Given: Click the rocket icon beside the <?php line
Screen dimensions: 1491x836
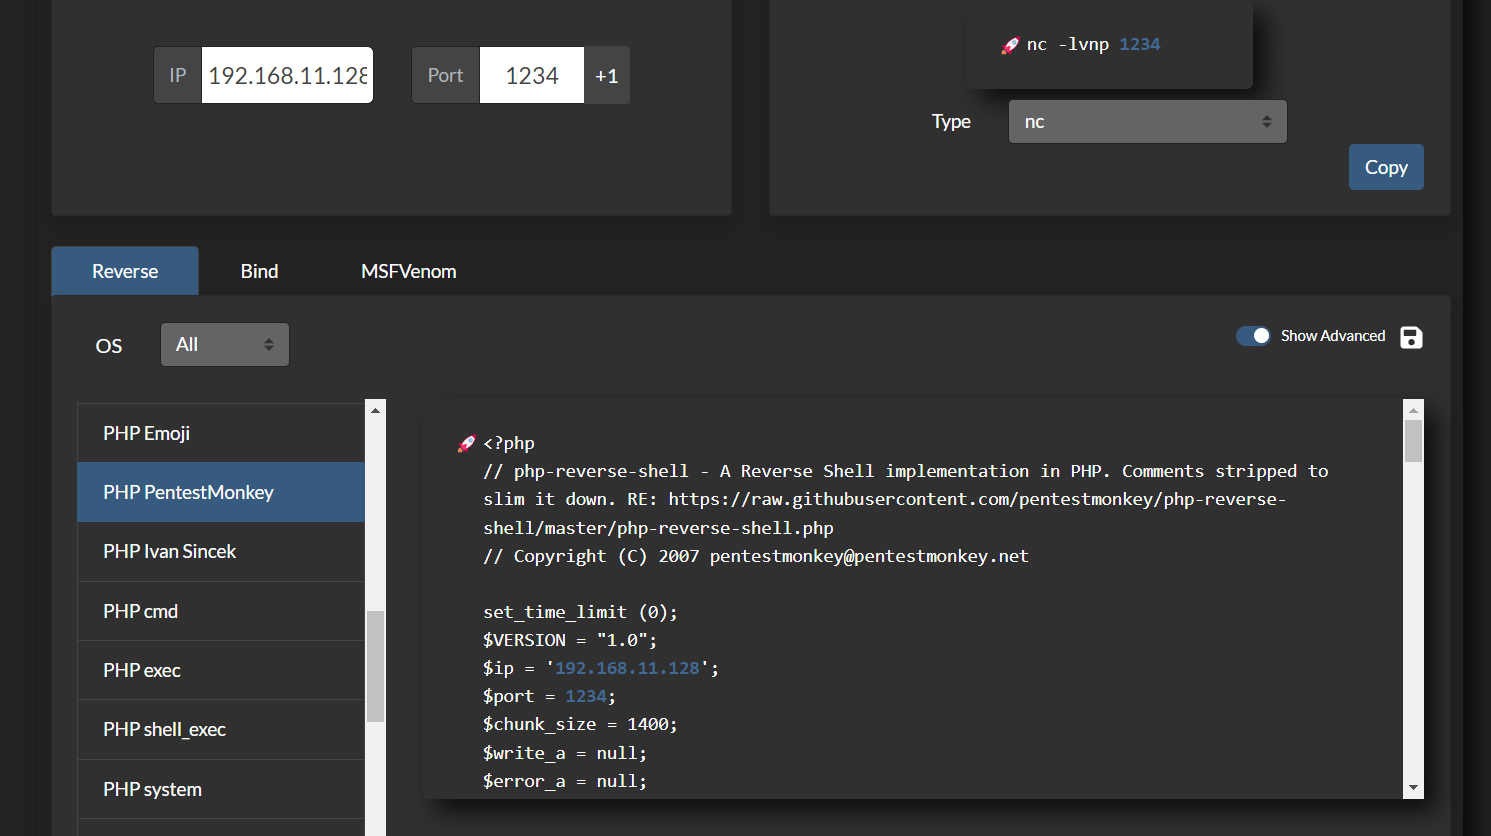Looking at the screenshot, I should [466, 443].
